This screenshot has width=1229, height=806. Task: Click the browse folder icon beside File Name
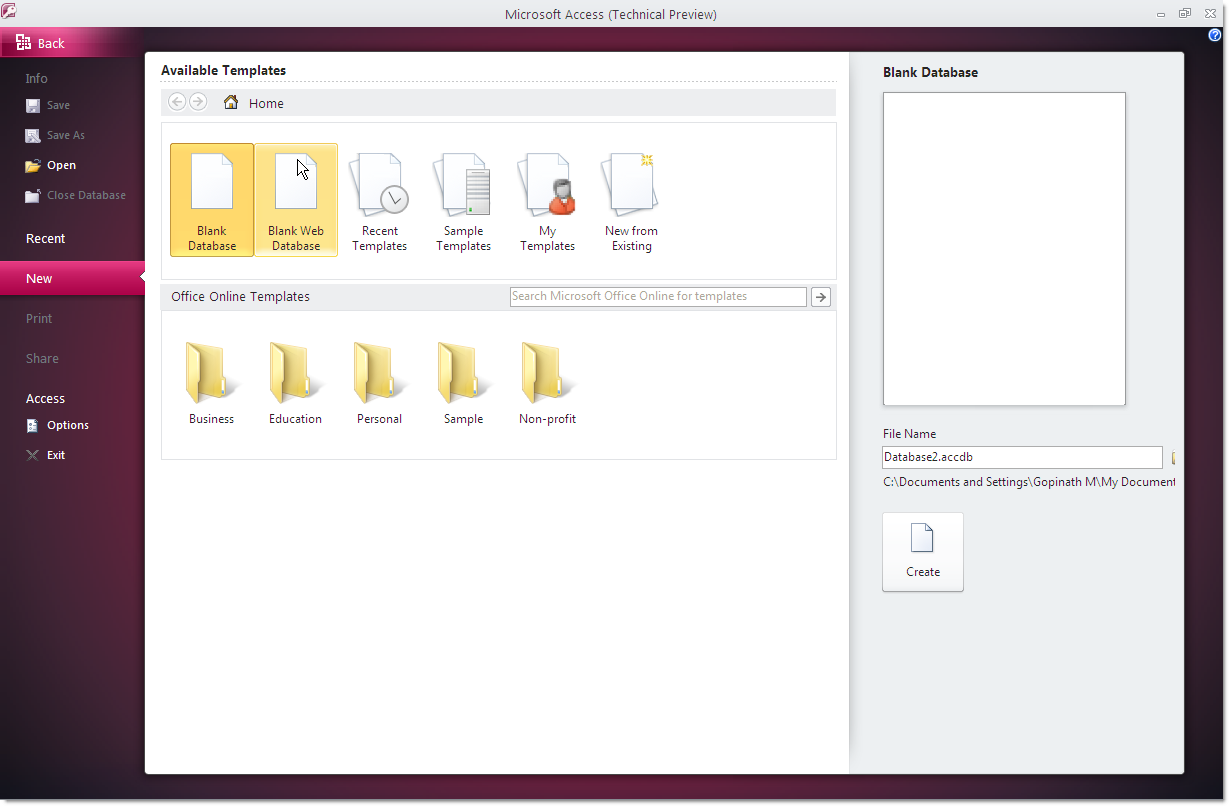pyautogui.click(x=1172, y=458)
